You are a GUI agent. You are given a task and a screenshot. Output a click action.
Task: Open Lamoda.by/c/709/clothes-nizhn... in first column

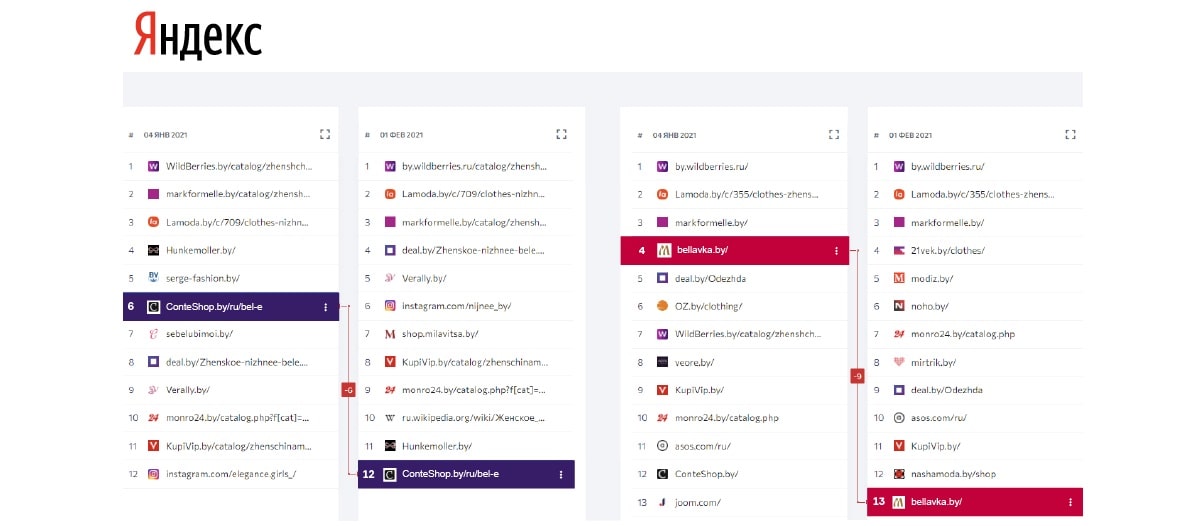pos(238,222)
